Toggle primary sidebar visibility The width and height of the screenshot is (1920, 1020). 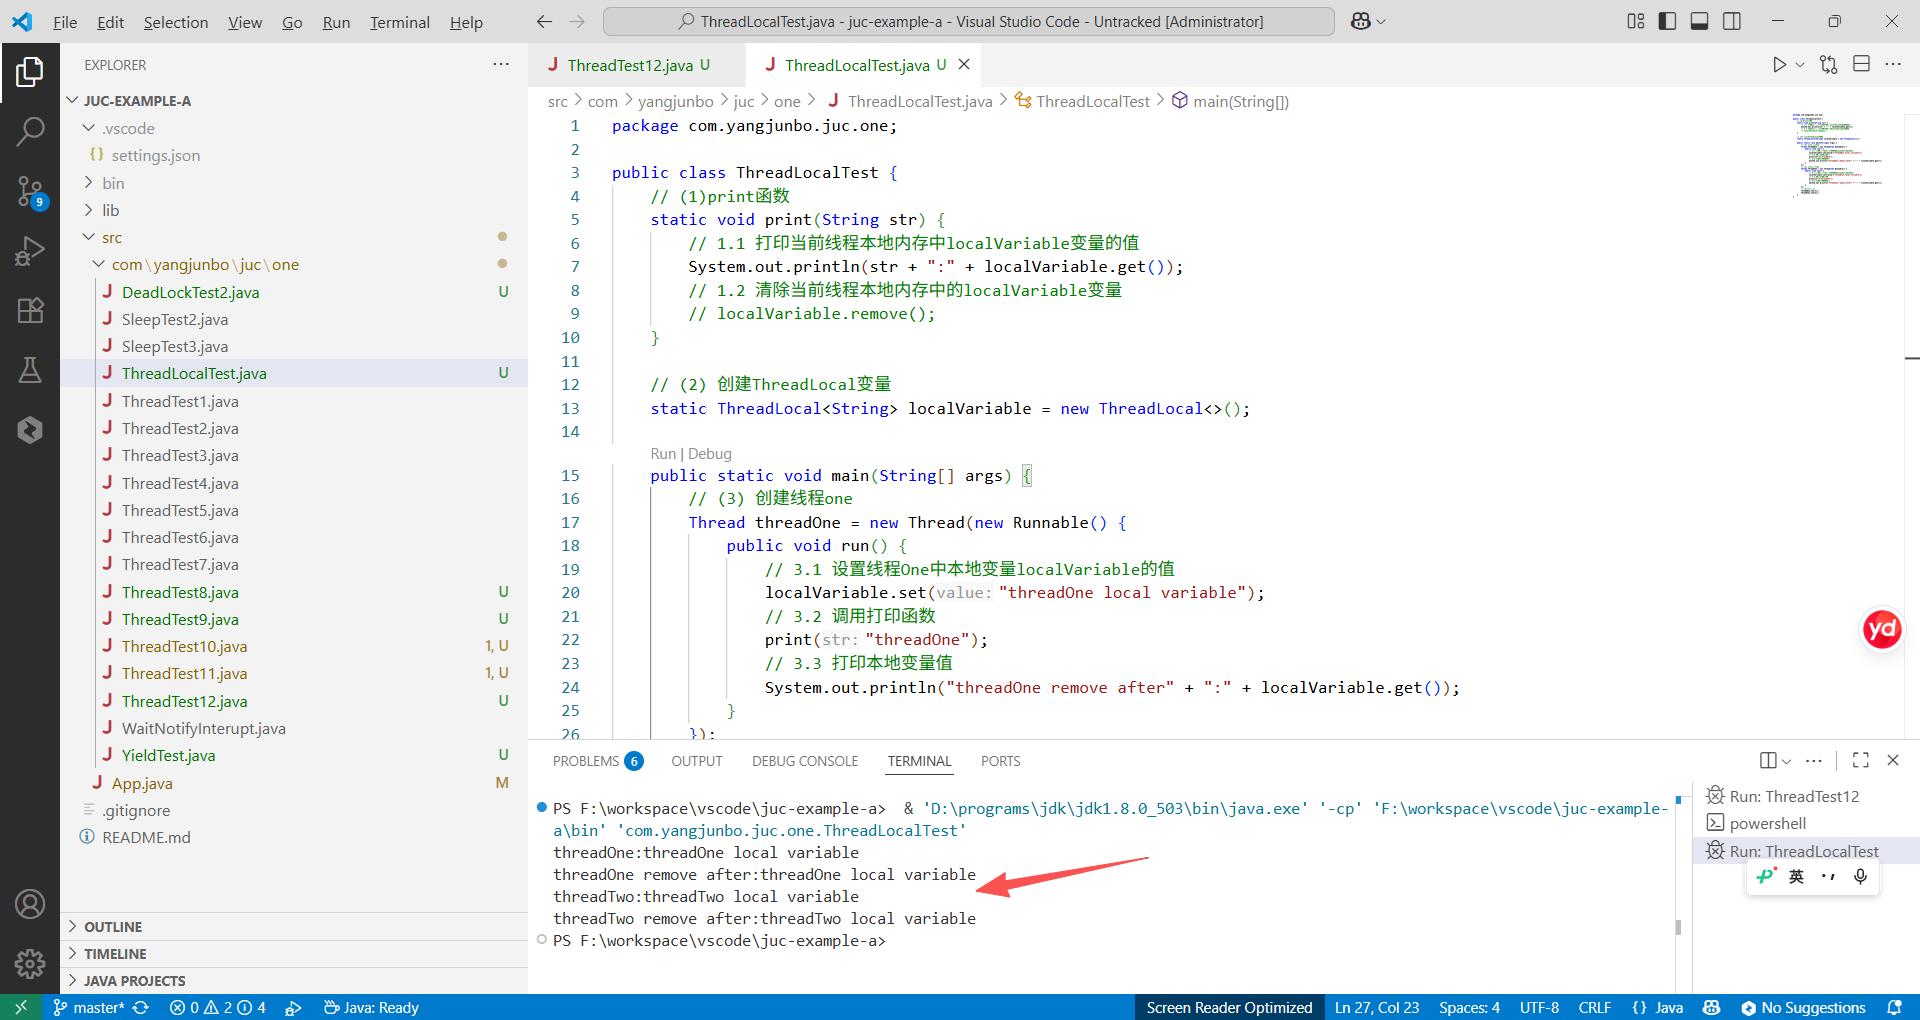[1667, 21]
